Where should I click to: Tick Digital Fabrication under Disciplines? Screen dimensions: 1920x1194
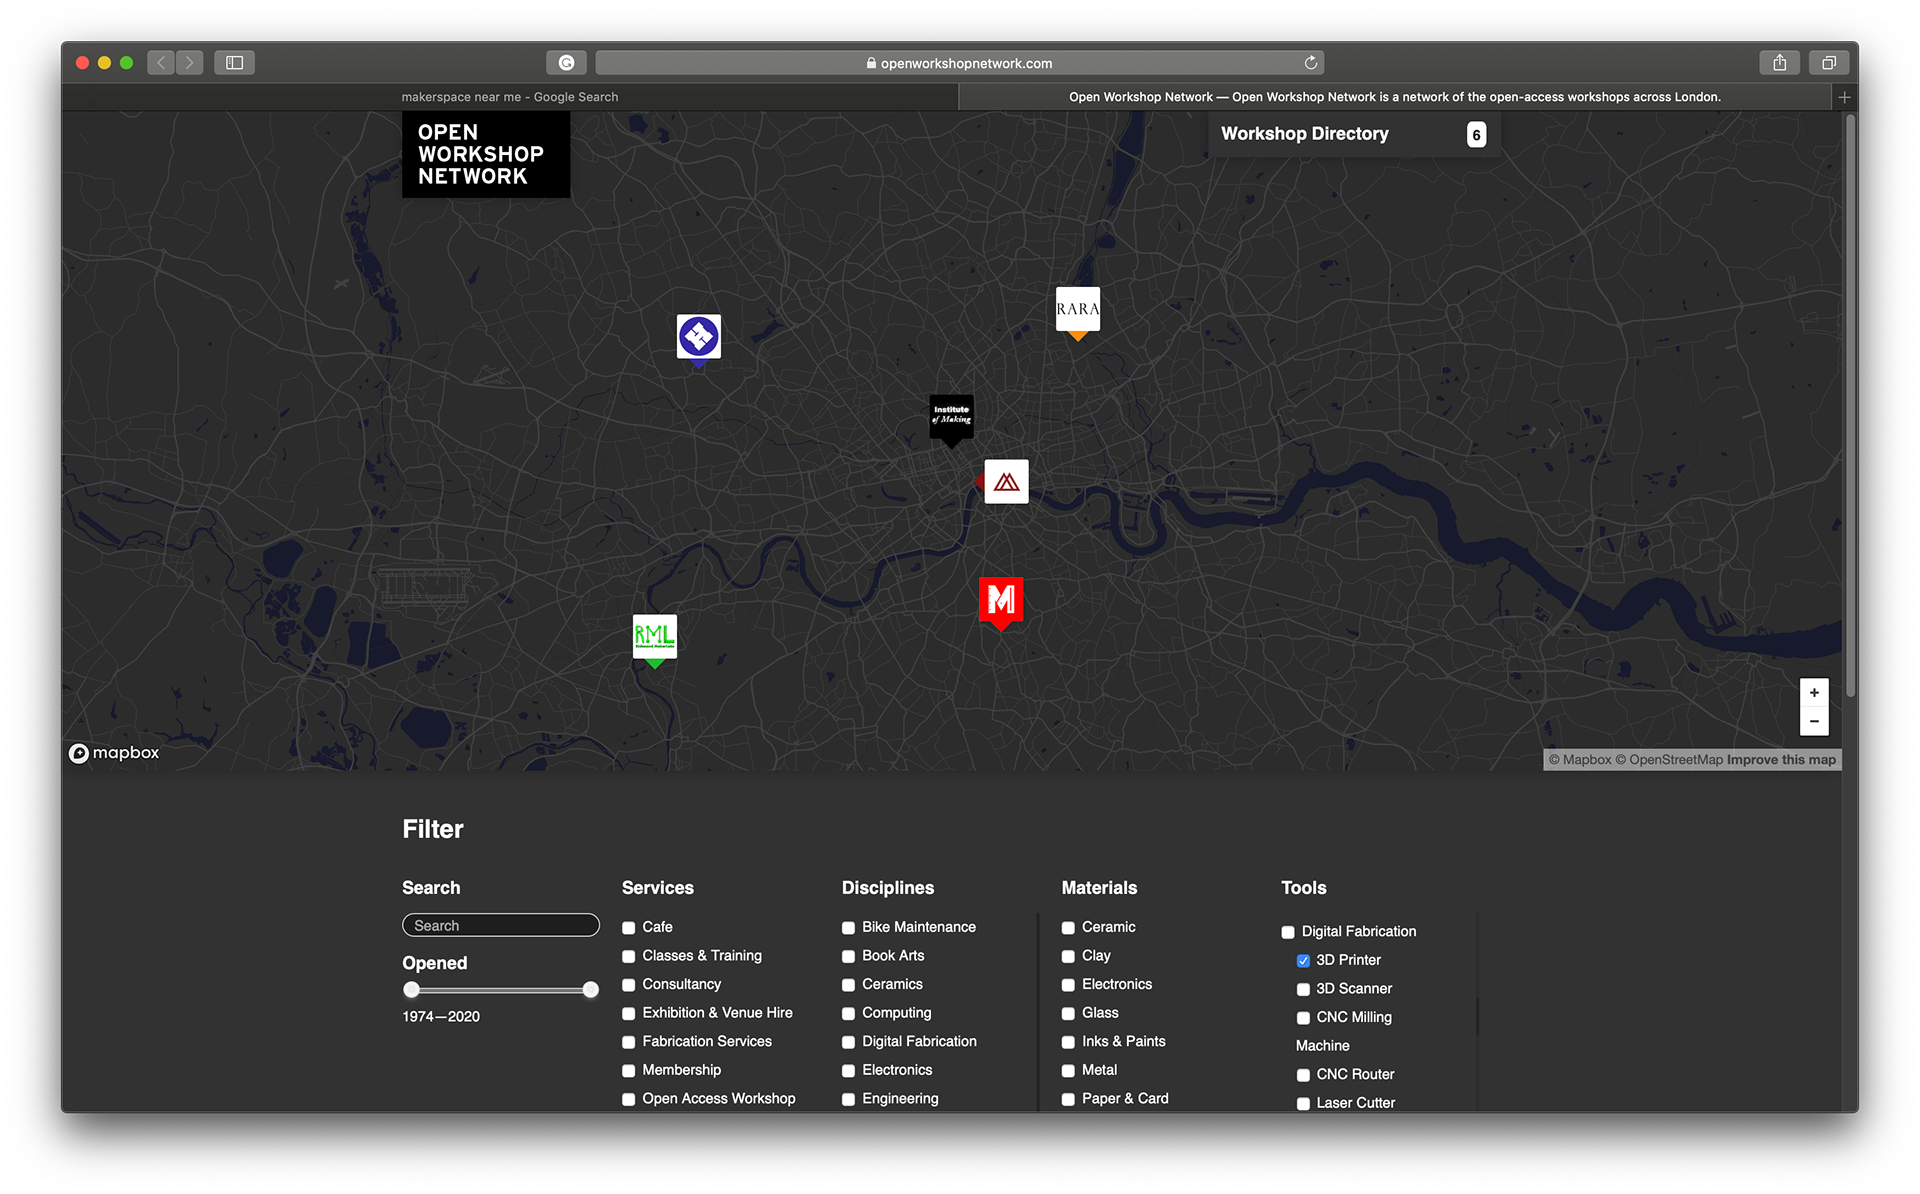(x=848, y=1042)
